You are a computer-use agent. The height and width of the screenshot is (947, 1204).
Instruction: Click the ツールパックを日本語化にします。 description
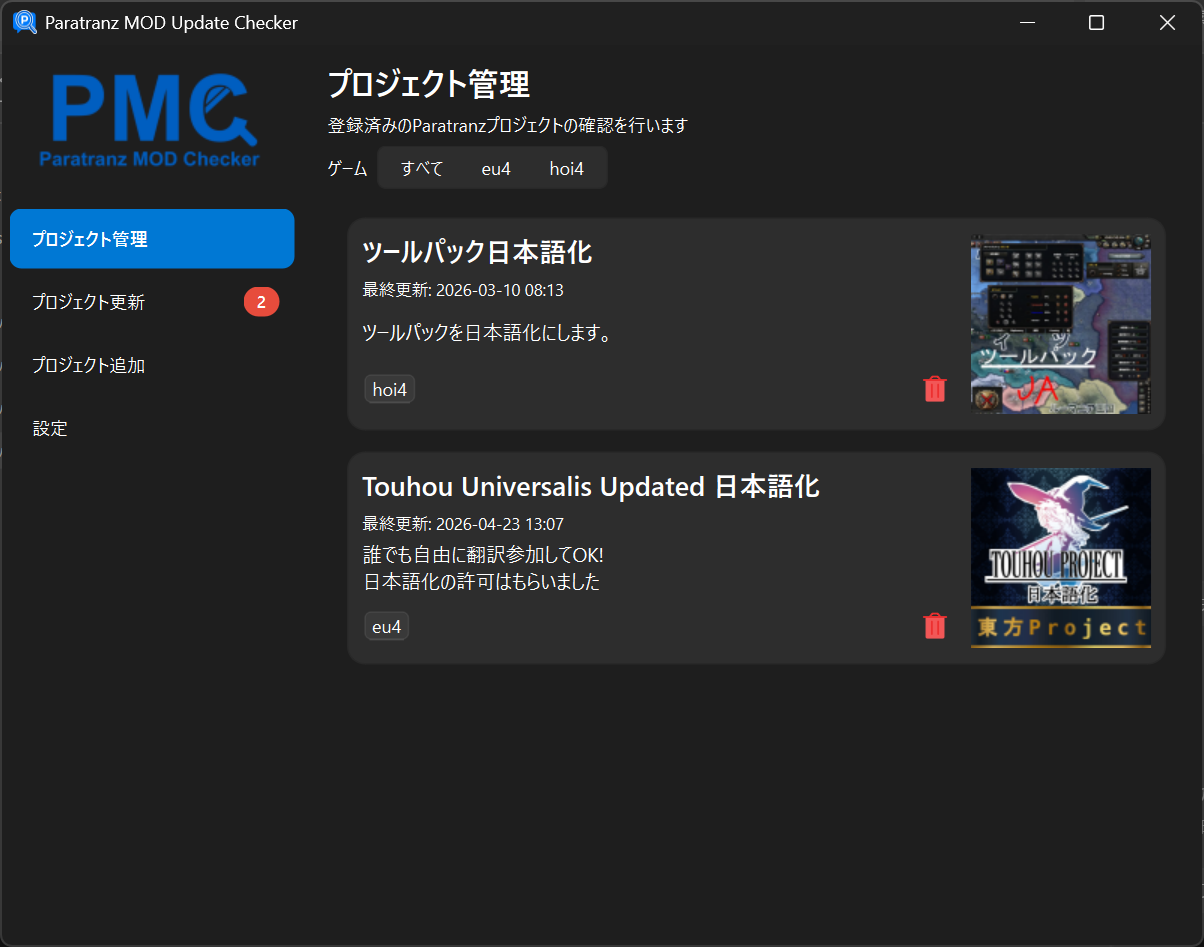(487, 332)
